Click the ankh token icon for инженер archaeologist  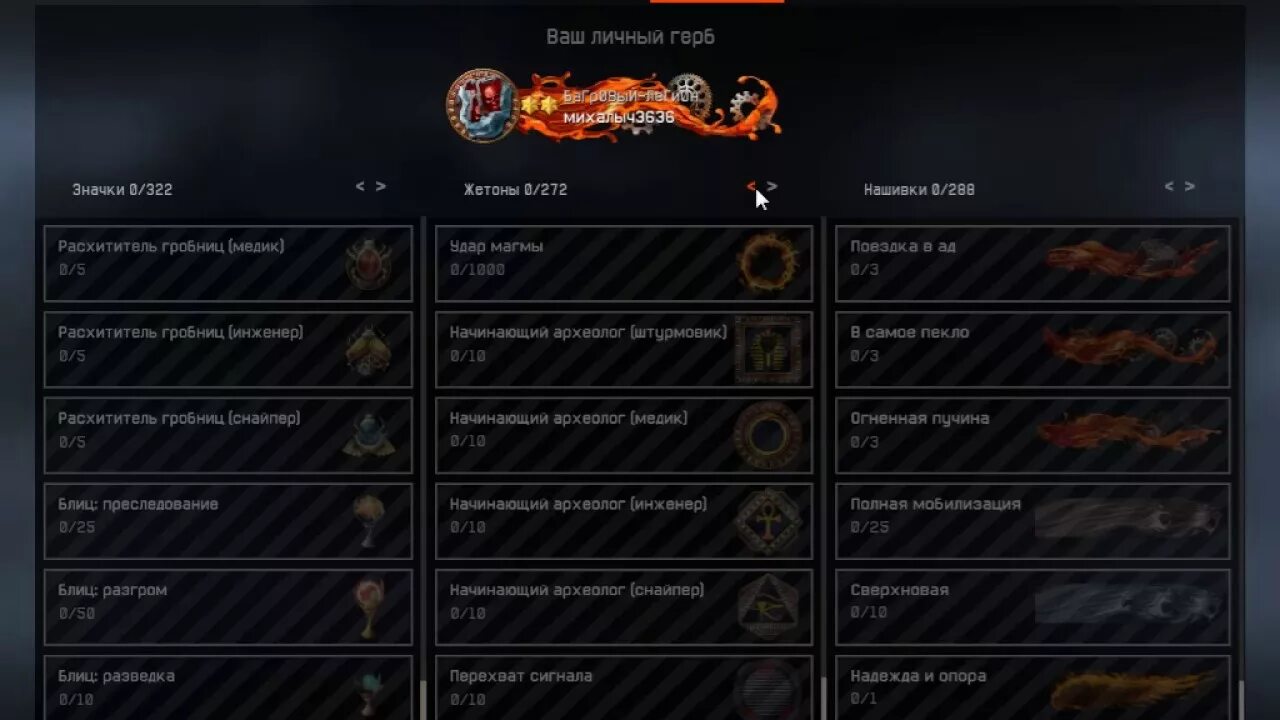(x=768, y=522)
